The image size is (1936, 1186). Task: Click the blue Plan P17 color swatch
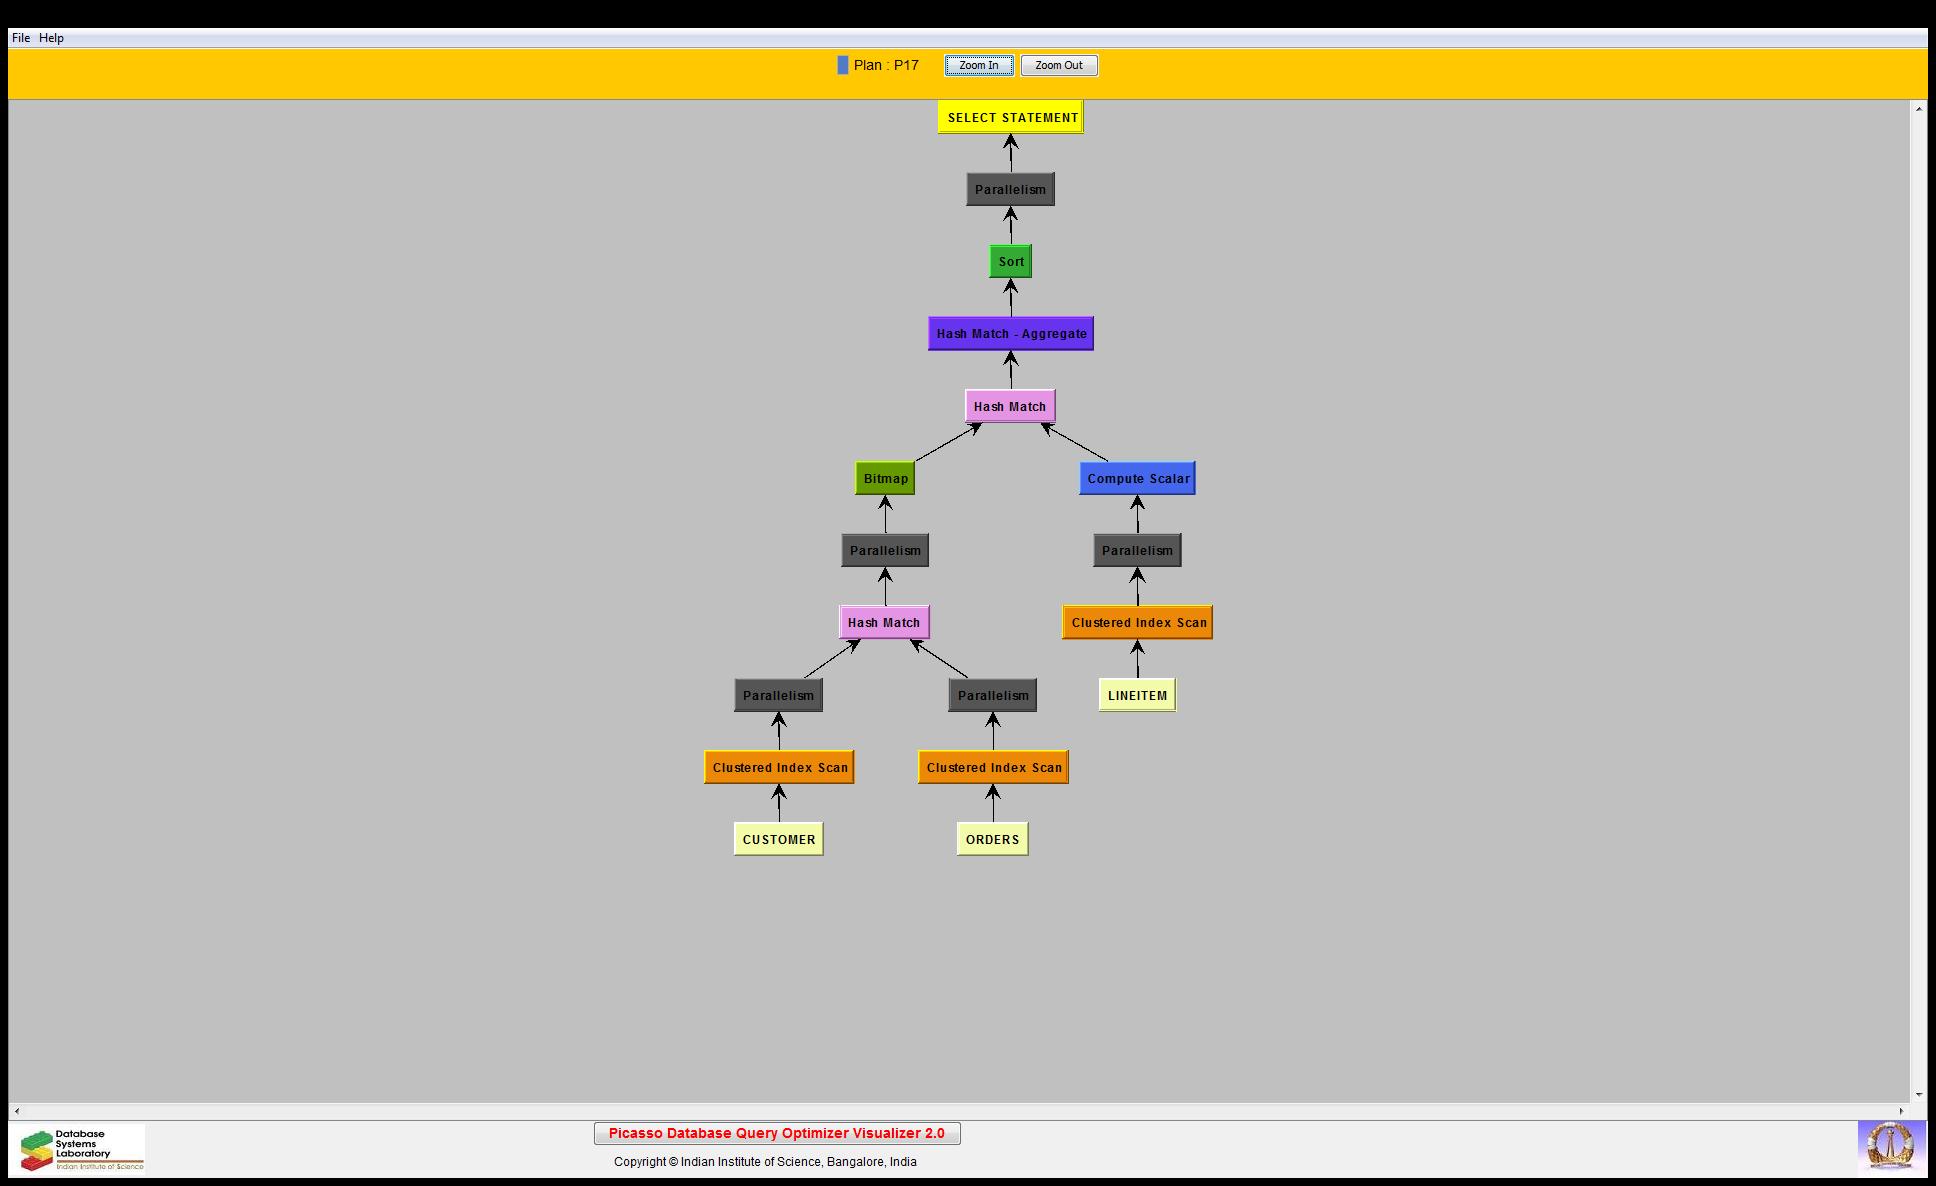pyautogui.click(x=842, y=65)
